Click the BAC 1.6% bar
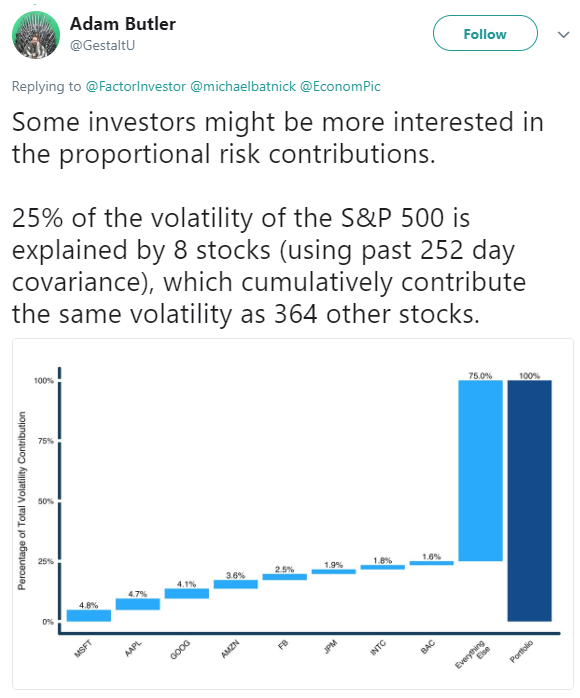This screenshot has width=580, height=698. coord(431,563)
